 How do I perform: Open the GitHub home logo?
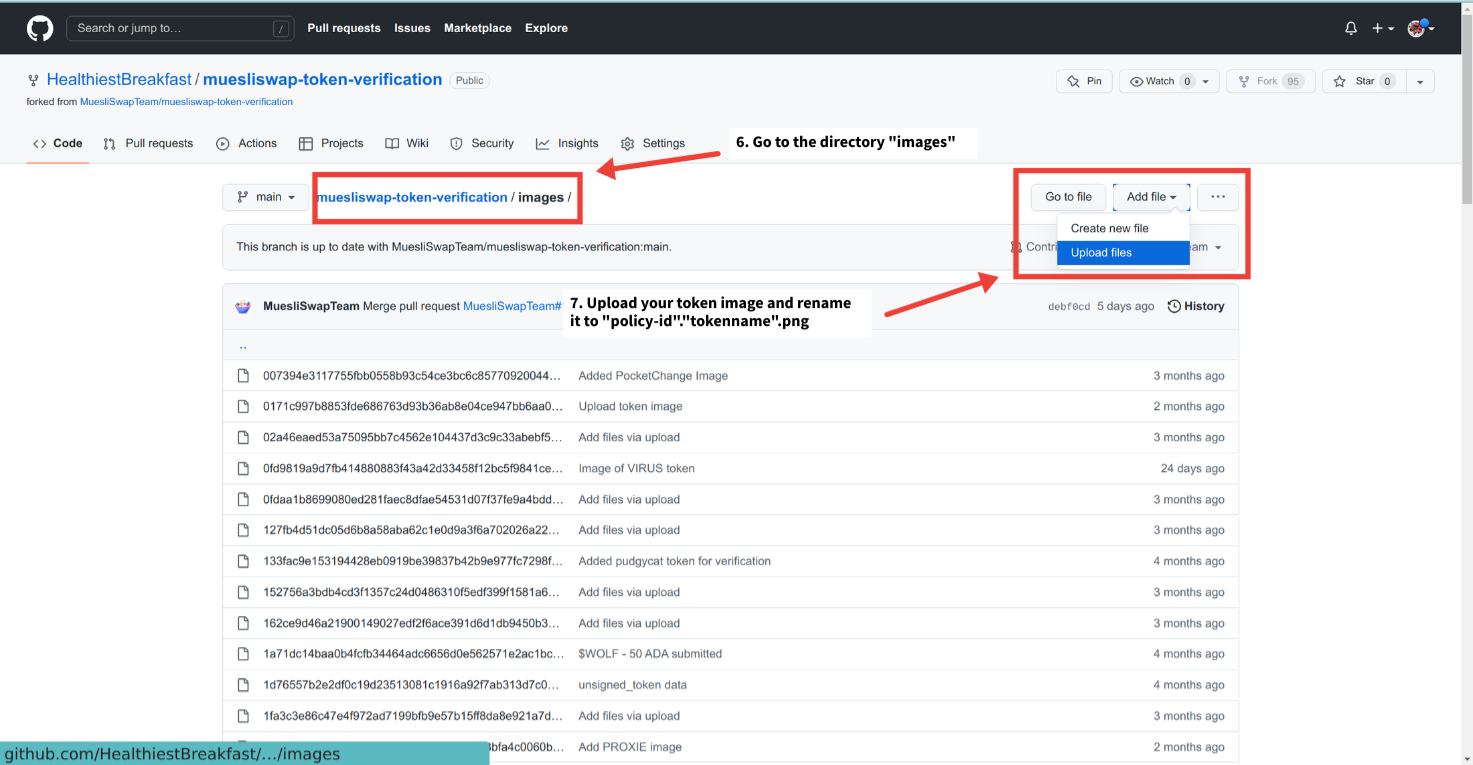[x=40, y=28]
